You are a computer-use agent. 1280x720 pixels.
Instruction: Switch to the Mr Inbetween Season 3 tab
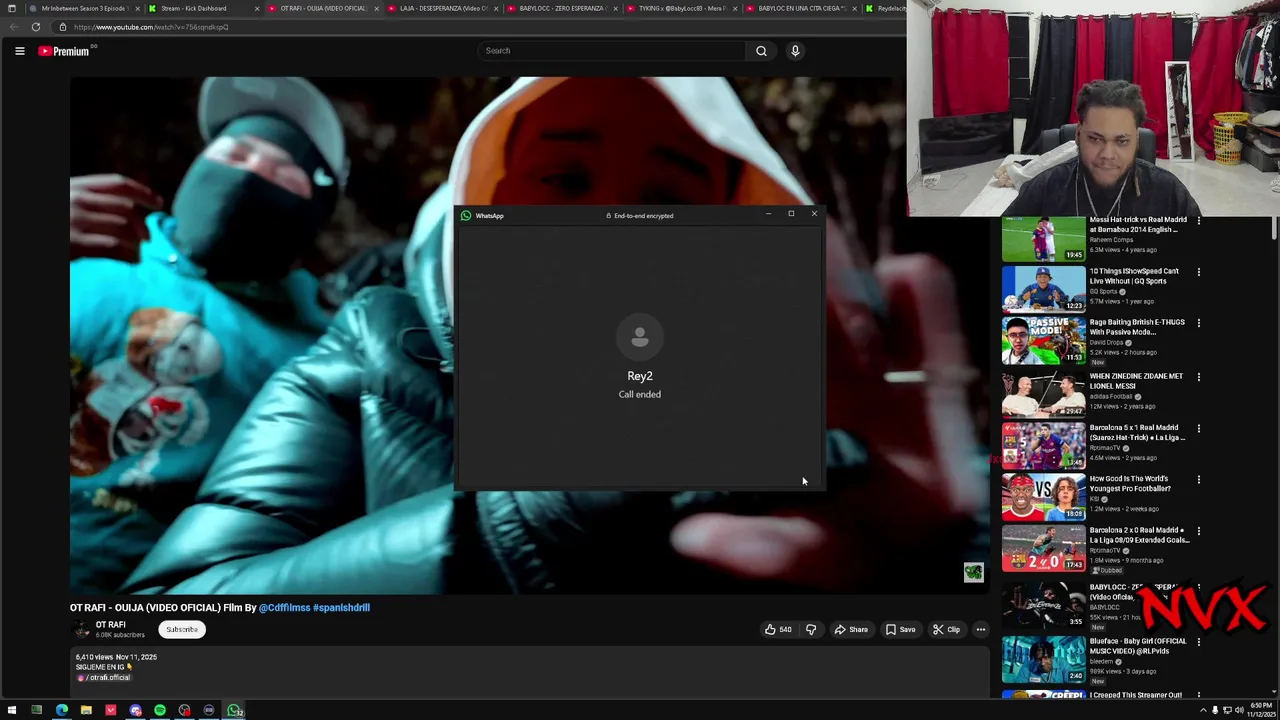pos(82,8)
